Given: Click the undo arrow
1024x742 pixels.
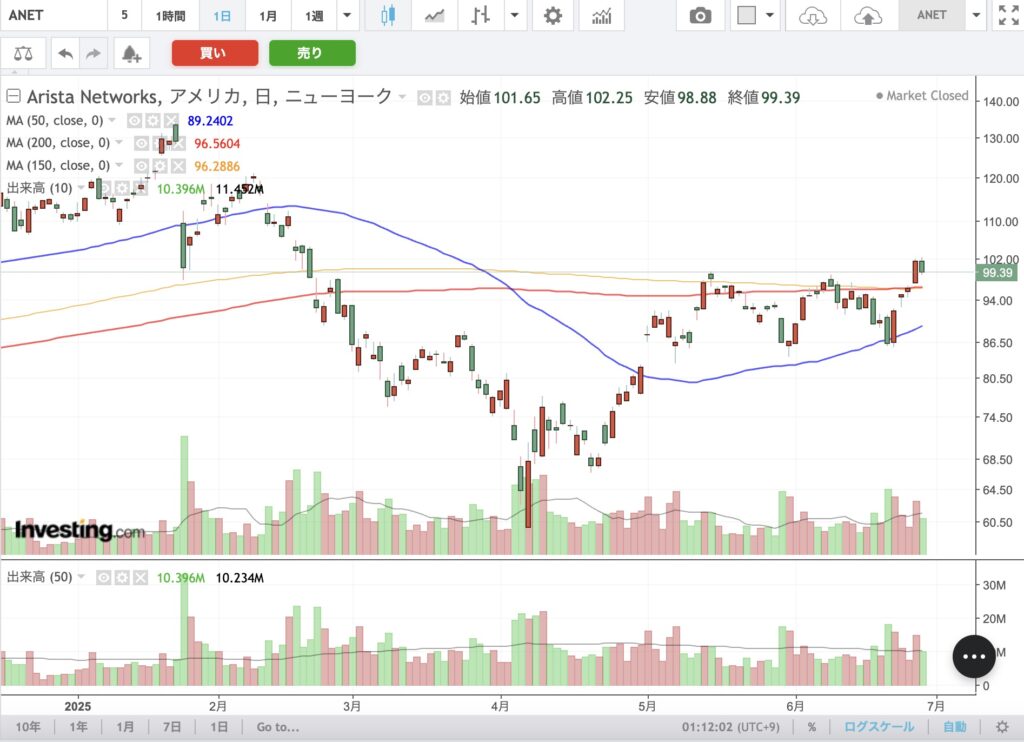Looking at the screenshot, I should coord(65,54).
